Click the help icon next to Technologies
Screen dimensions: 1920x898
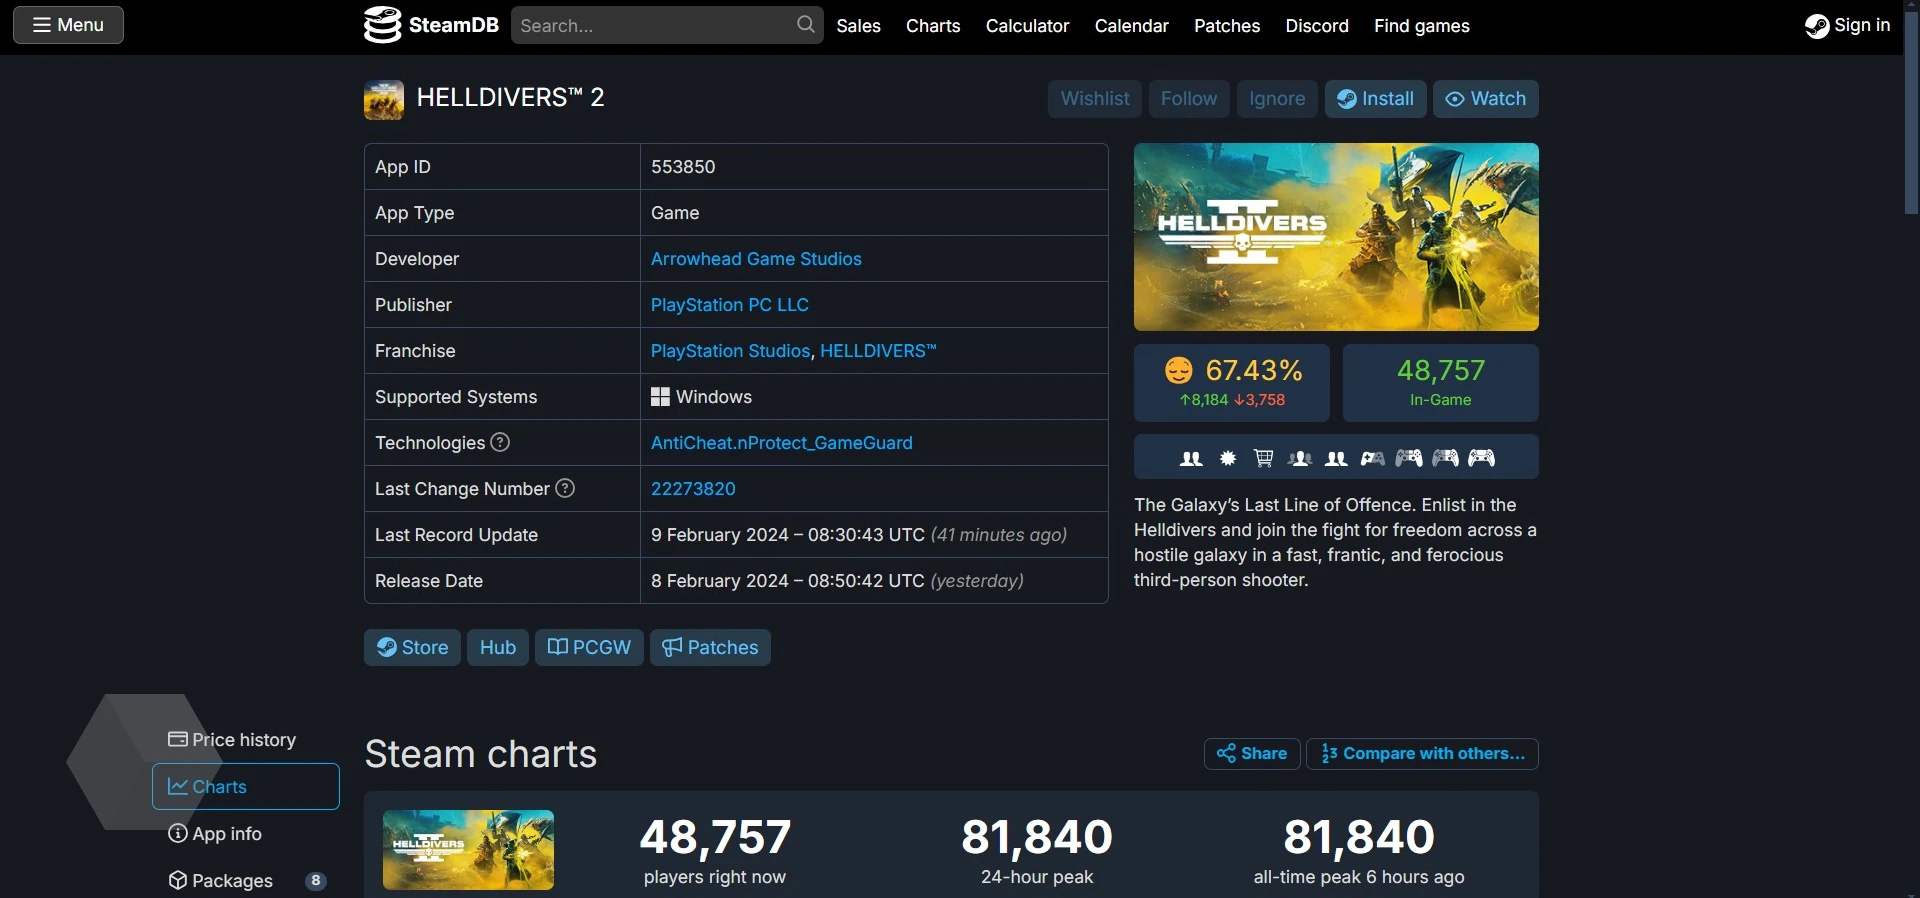(x=500, y=442)
